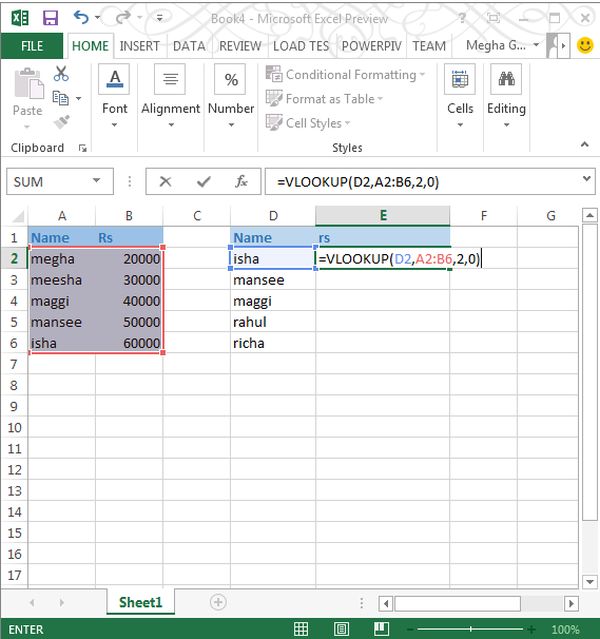The image size is (600, 639).
Task: Select the Sheet1 worksheet tab
Action: (141, 602)
